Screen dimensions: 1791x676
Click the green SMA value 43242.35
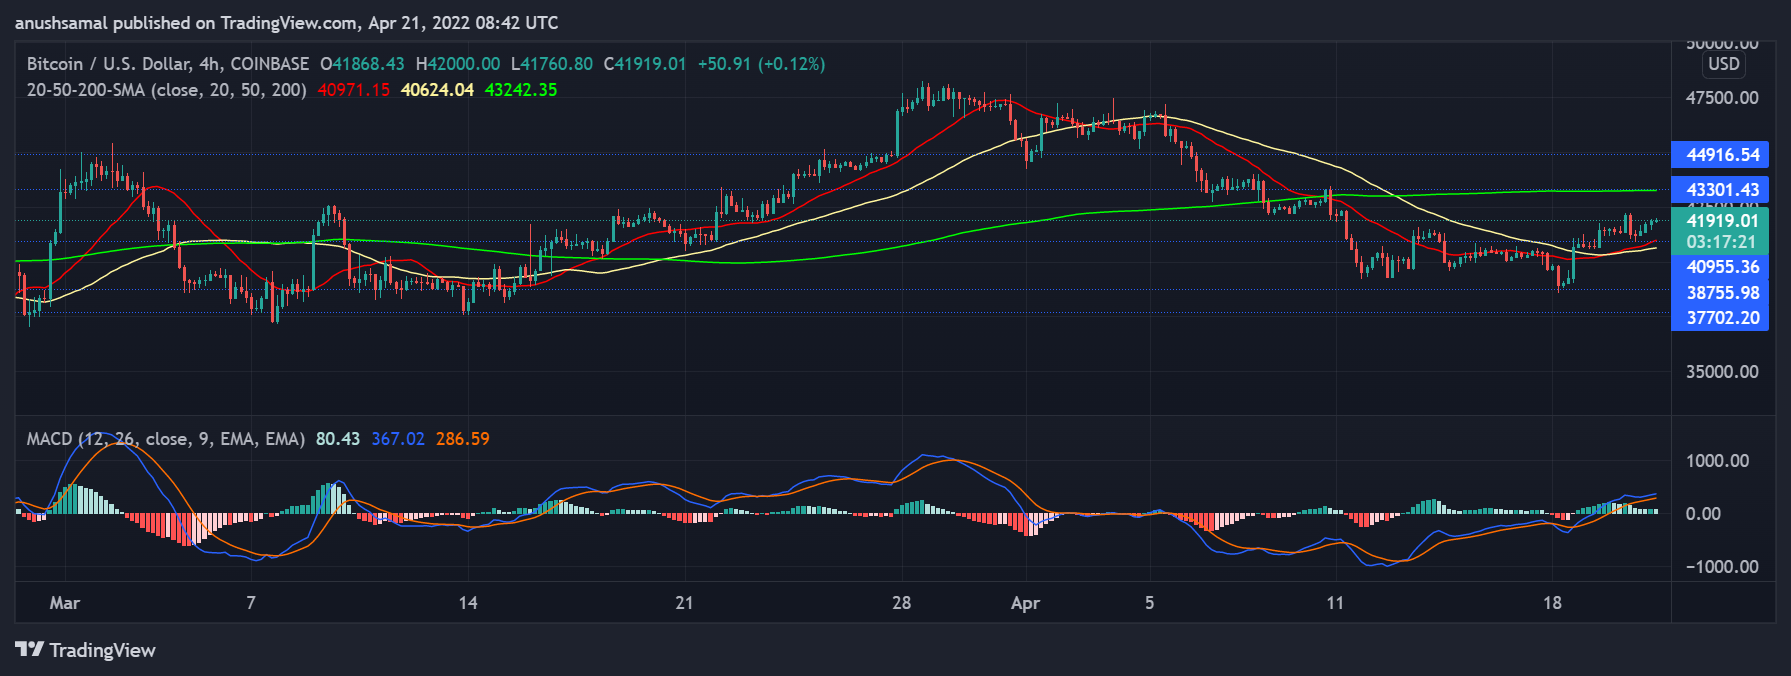pyautogui.click(x=521, y=90)
